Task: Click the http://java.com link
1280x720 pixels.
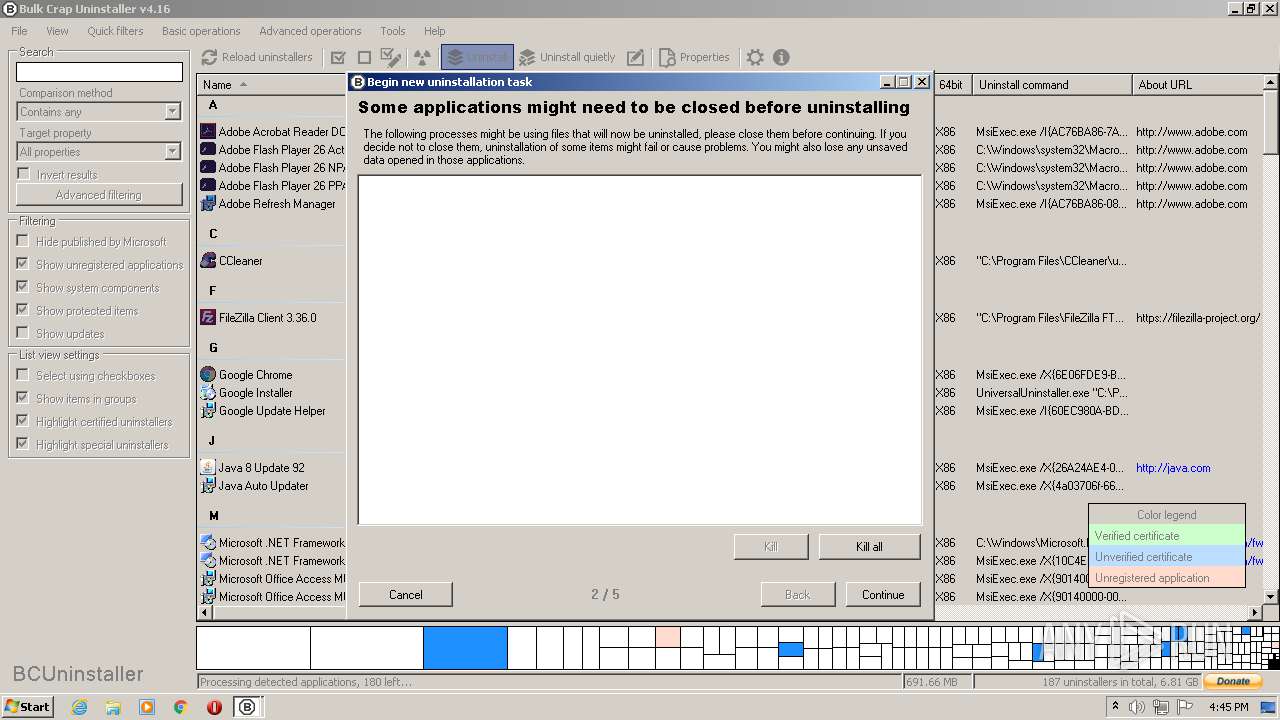Action: 1173,467
